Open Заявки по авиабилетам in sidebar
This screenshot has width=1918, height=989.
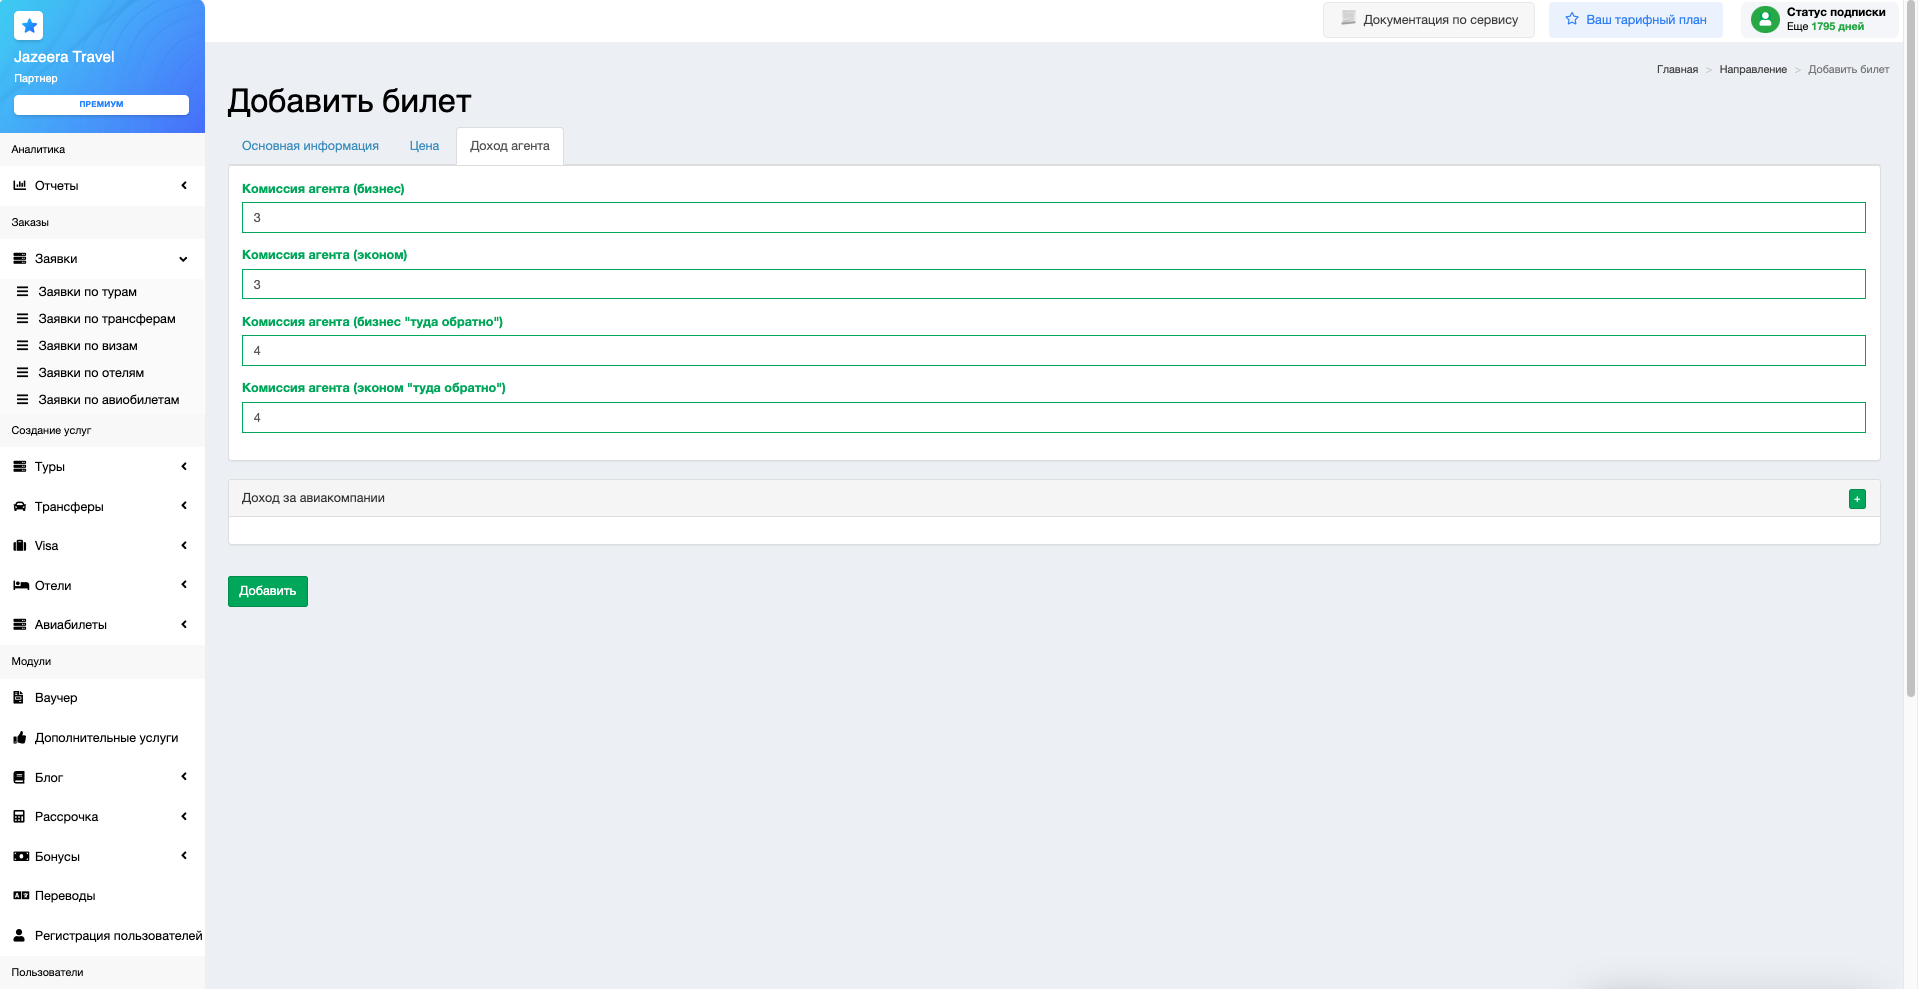pyautogui.click(x=108, y=400)
